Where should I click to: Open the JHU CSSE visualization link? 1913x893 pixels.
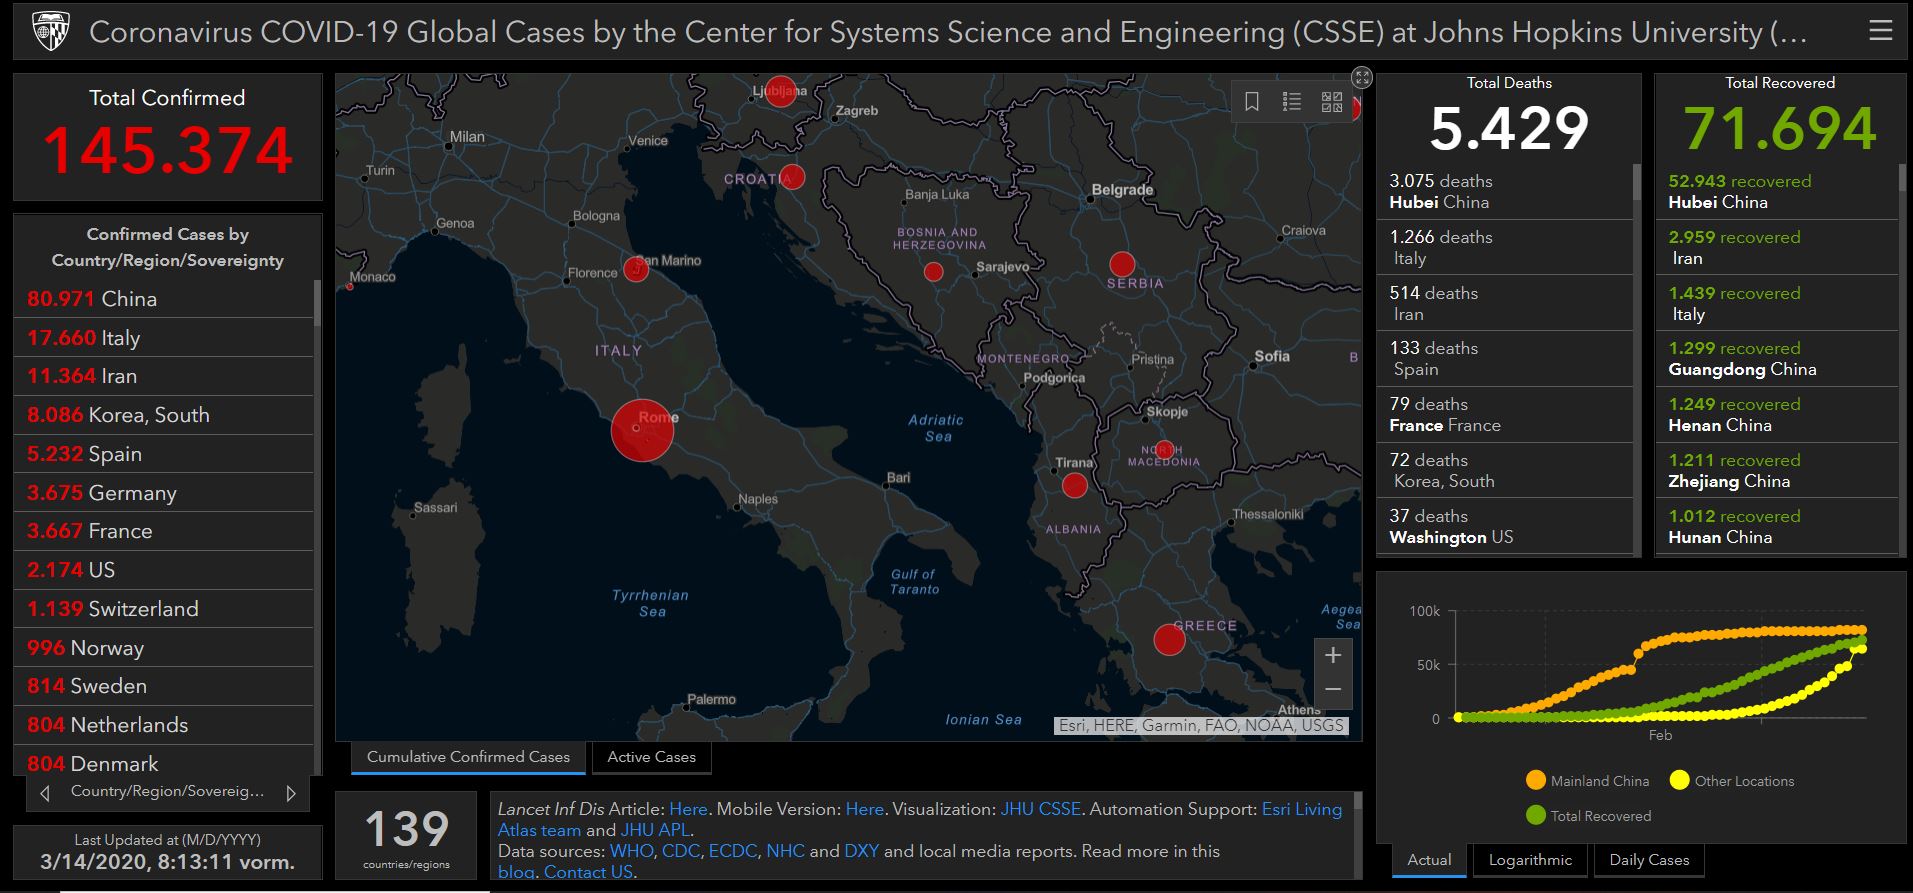pyautogui.click(x=1040, y=809)
